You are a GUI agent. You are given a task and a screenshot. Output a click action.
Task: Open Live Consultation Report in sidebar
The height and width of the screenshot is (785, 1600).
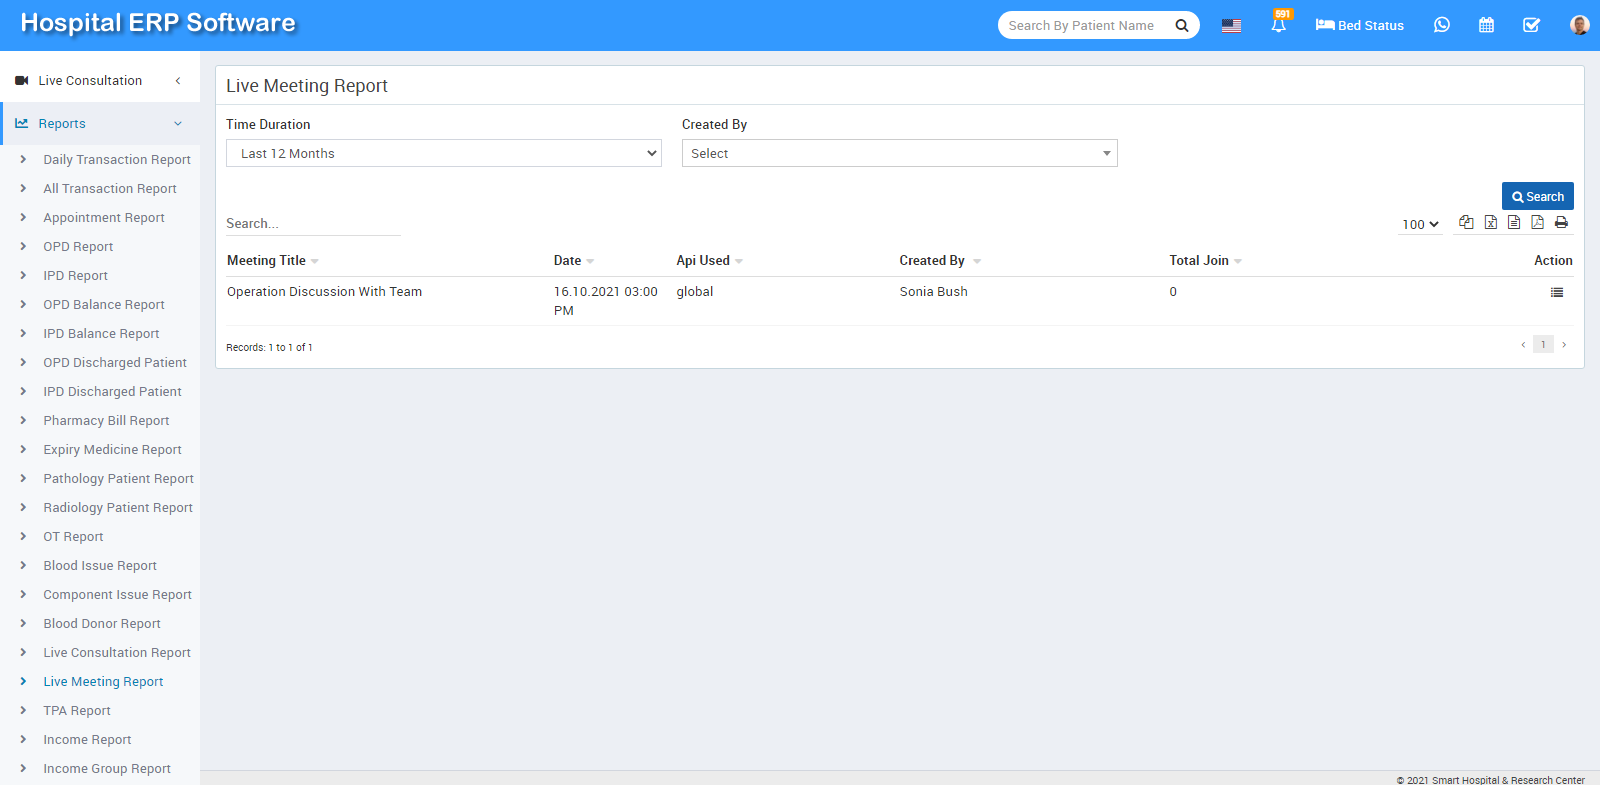pos(116,653)
